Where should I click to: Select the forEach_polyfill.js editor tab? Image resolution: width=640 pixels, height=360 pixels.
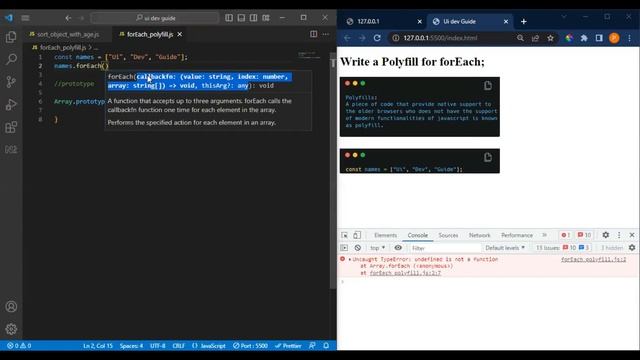(149, 34)
